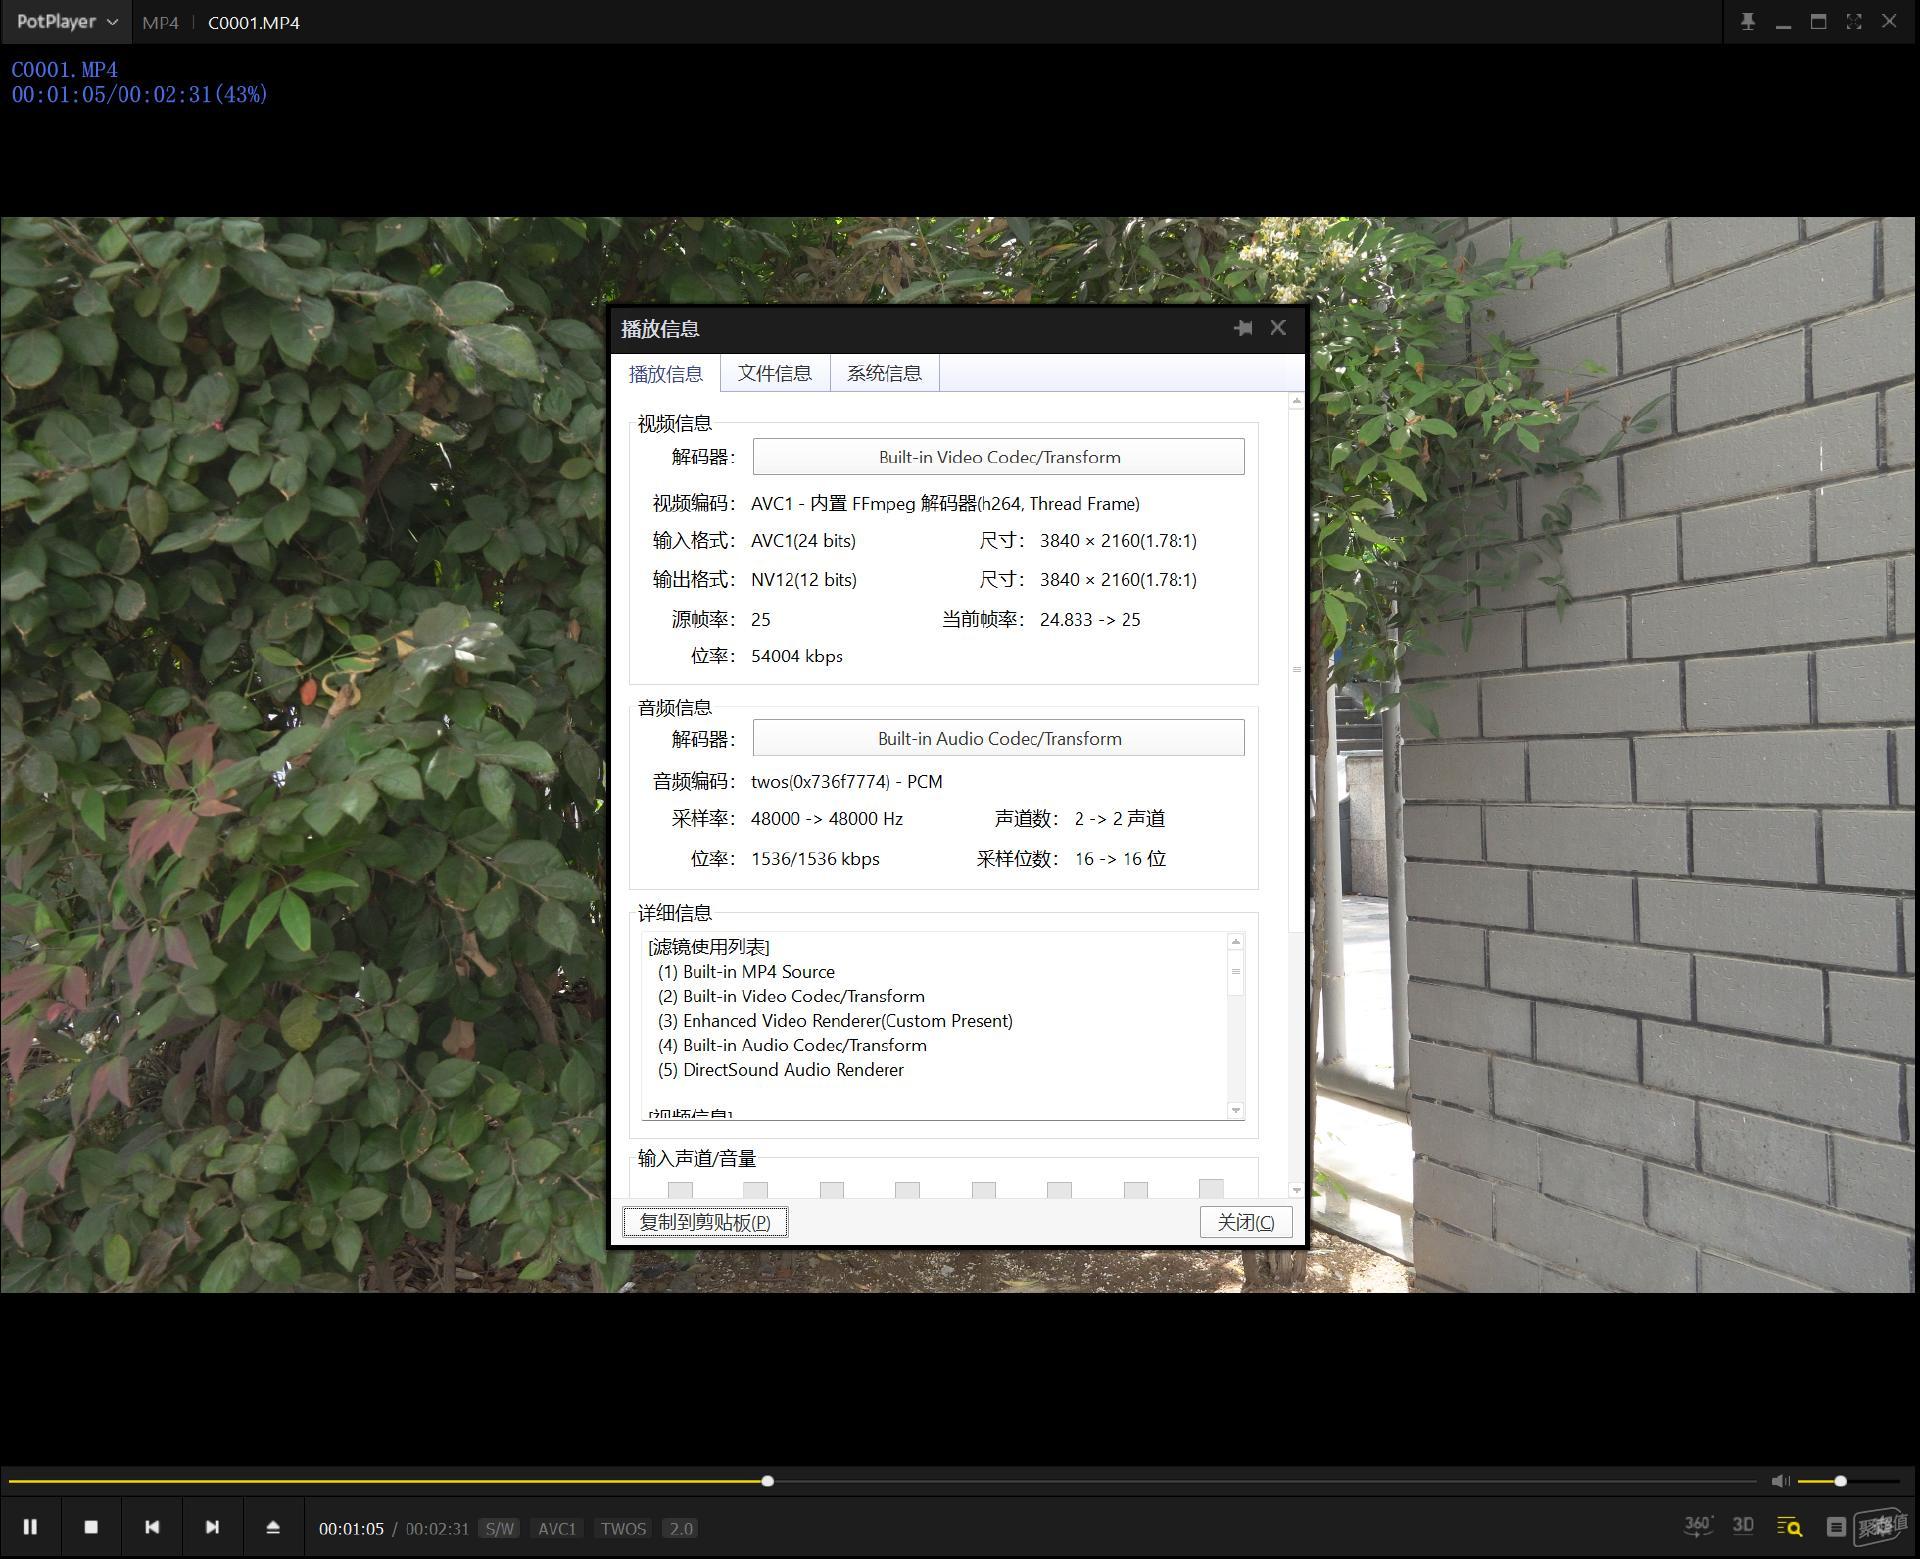Click the twos(0x736f7774) - PCM audio codec text
Image resolution: width=1920 pixels, height=1559 pixels.
[847, 781]
